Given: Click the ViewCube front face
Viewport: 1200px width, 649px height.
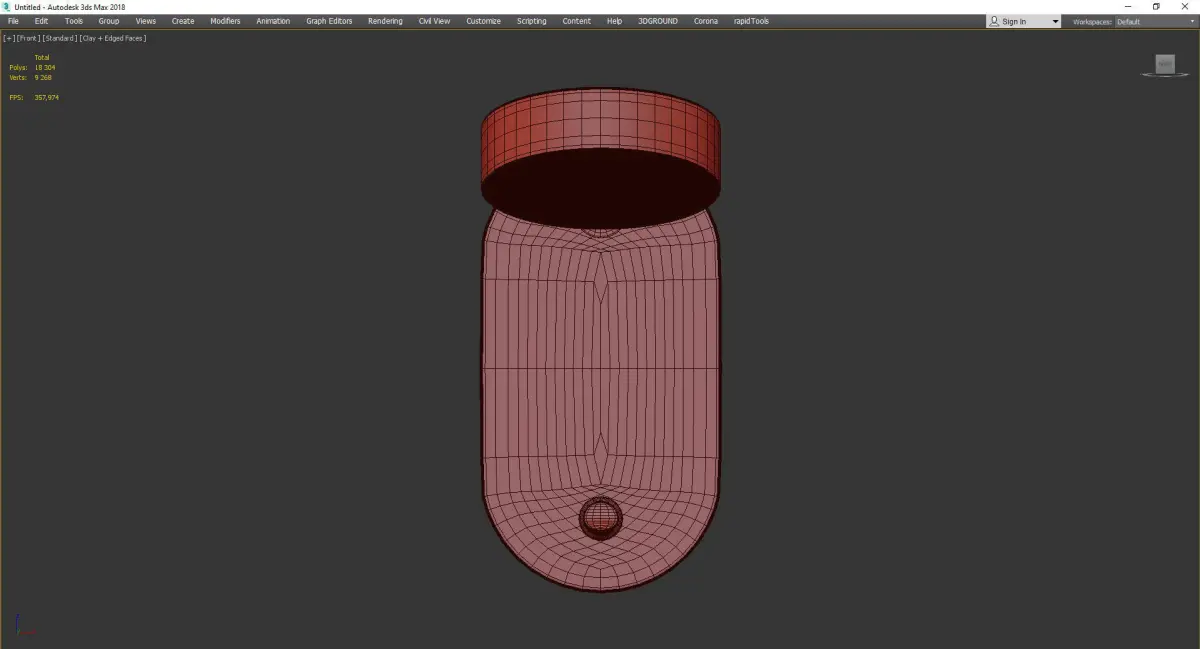Looking at the screenshot, I should (1165, 63).
